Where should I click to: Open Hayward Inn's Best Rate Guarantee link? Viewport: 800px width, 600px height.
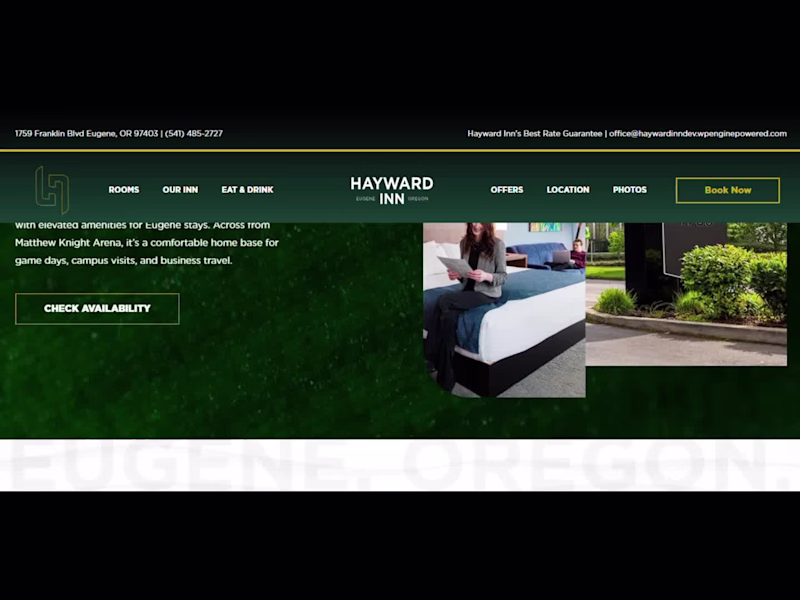535,134
